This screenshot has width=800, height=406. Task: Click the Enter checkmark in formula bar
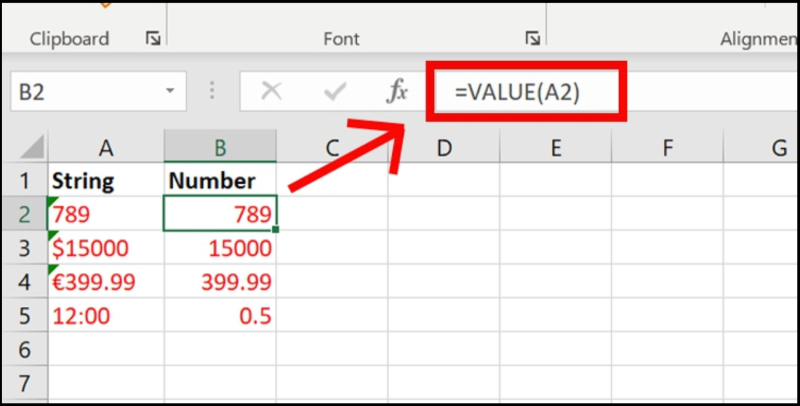pos(333,92)
